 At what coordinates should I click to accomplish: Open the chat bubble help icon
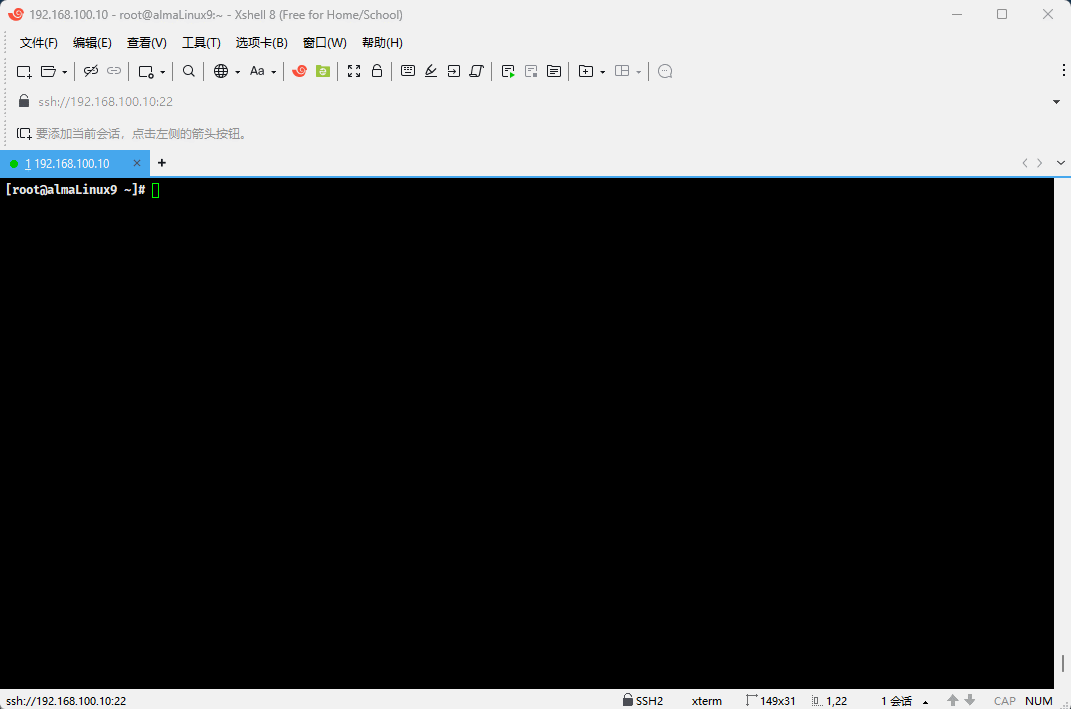(665, 71)
